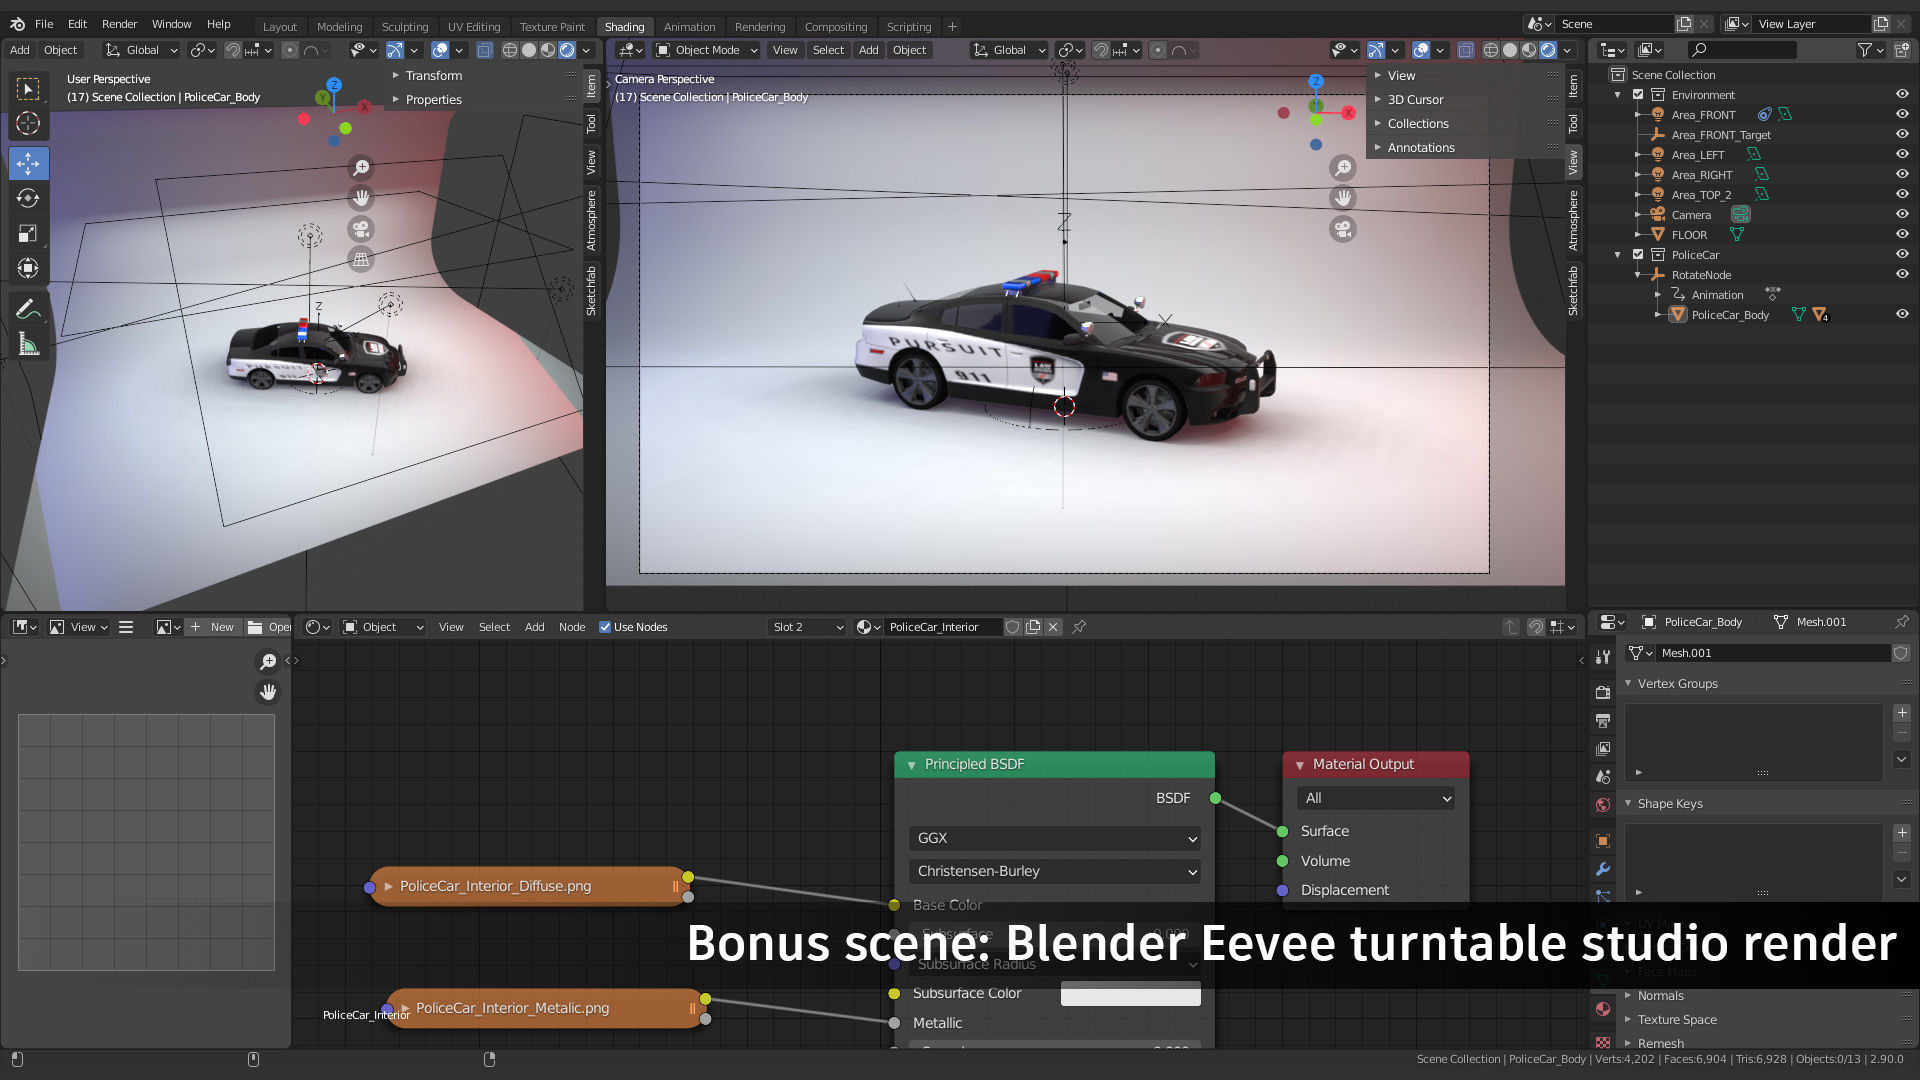Toggle camera view in left viewport

coord(361,229)
